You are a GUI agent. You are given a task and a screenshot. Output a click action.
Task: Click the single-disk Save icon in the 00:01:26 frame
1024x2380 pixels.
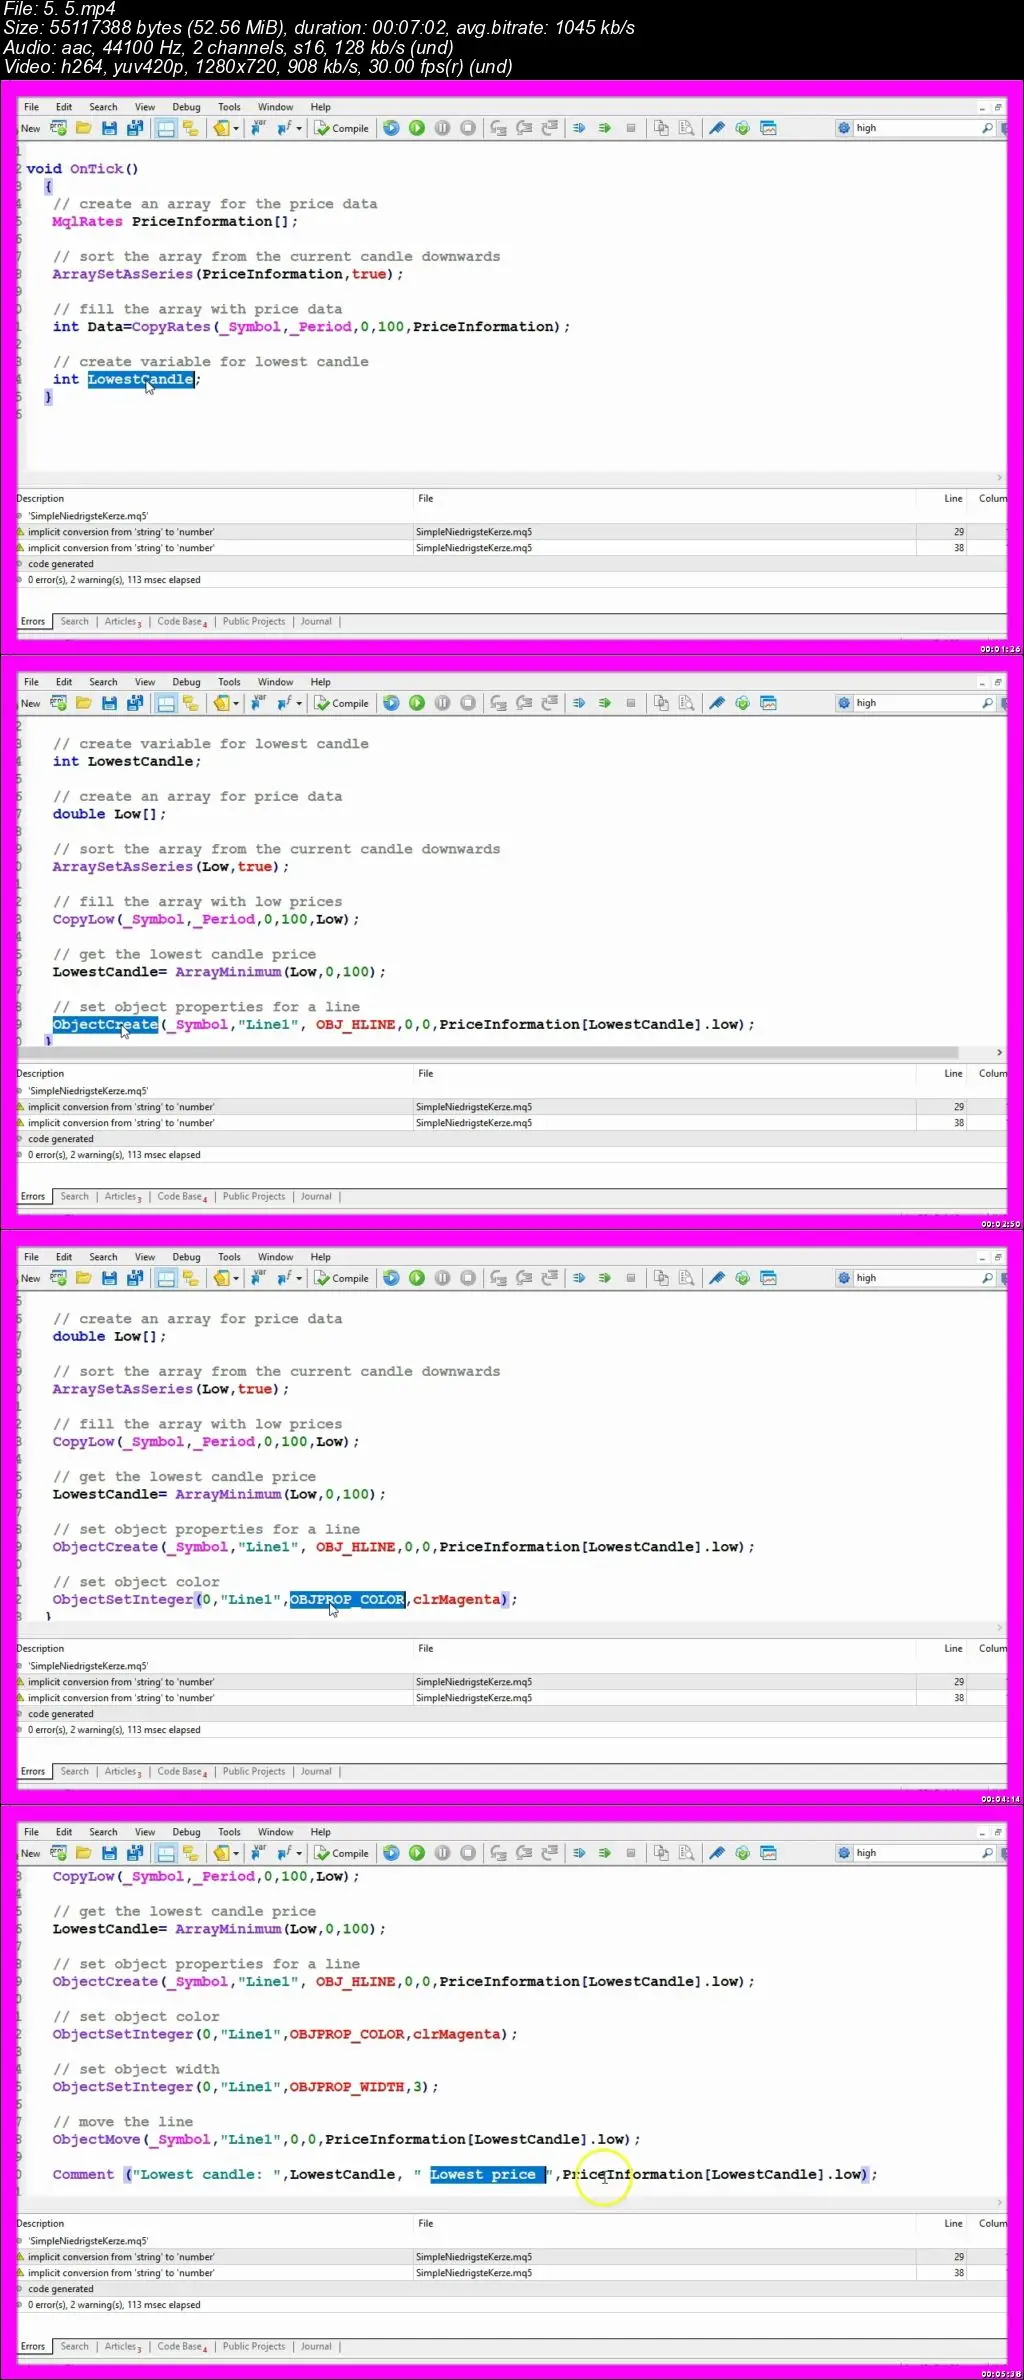point(110,128)
